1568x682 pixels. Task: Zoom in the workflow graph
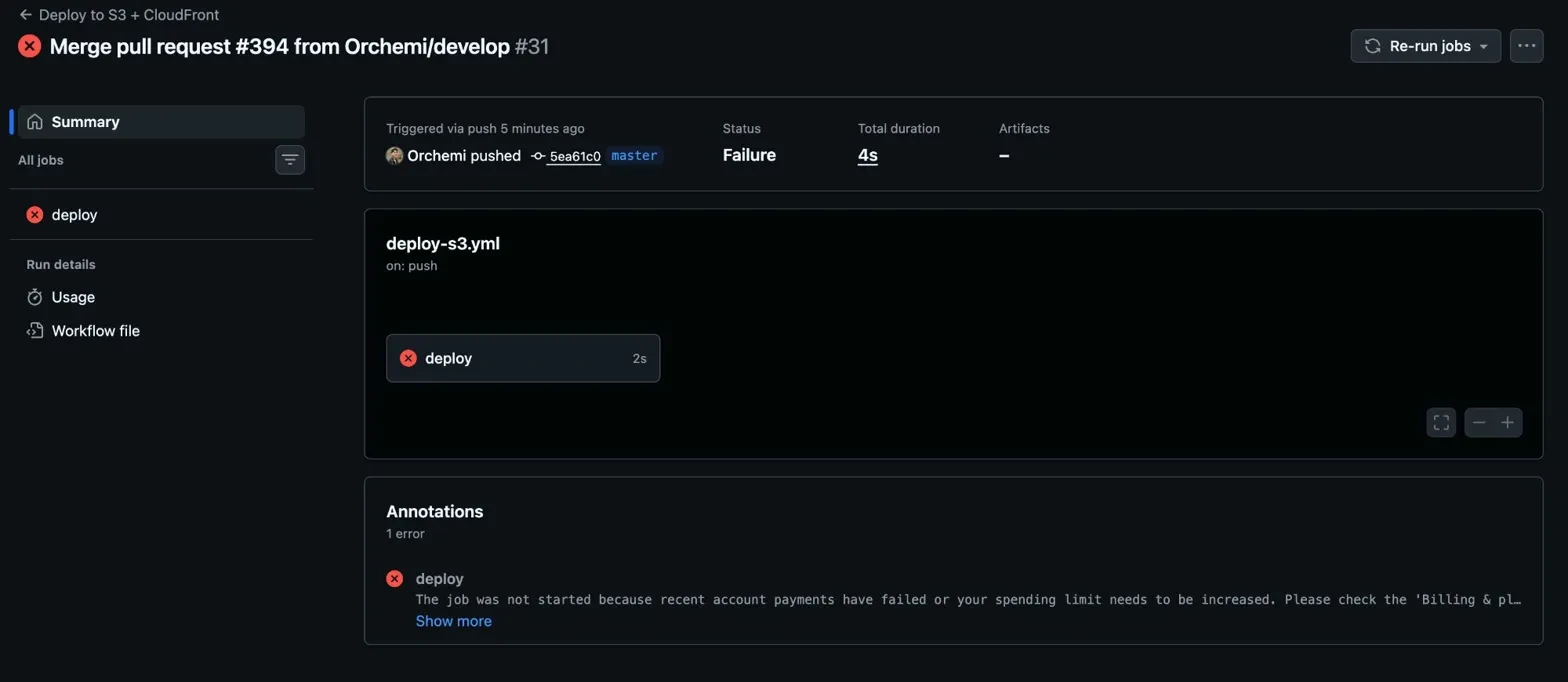click(1508, 422)
